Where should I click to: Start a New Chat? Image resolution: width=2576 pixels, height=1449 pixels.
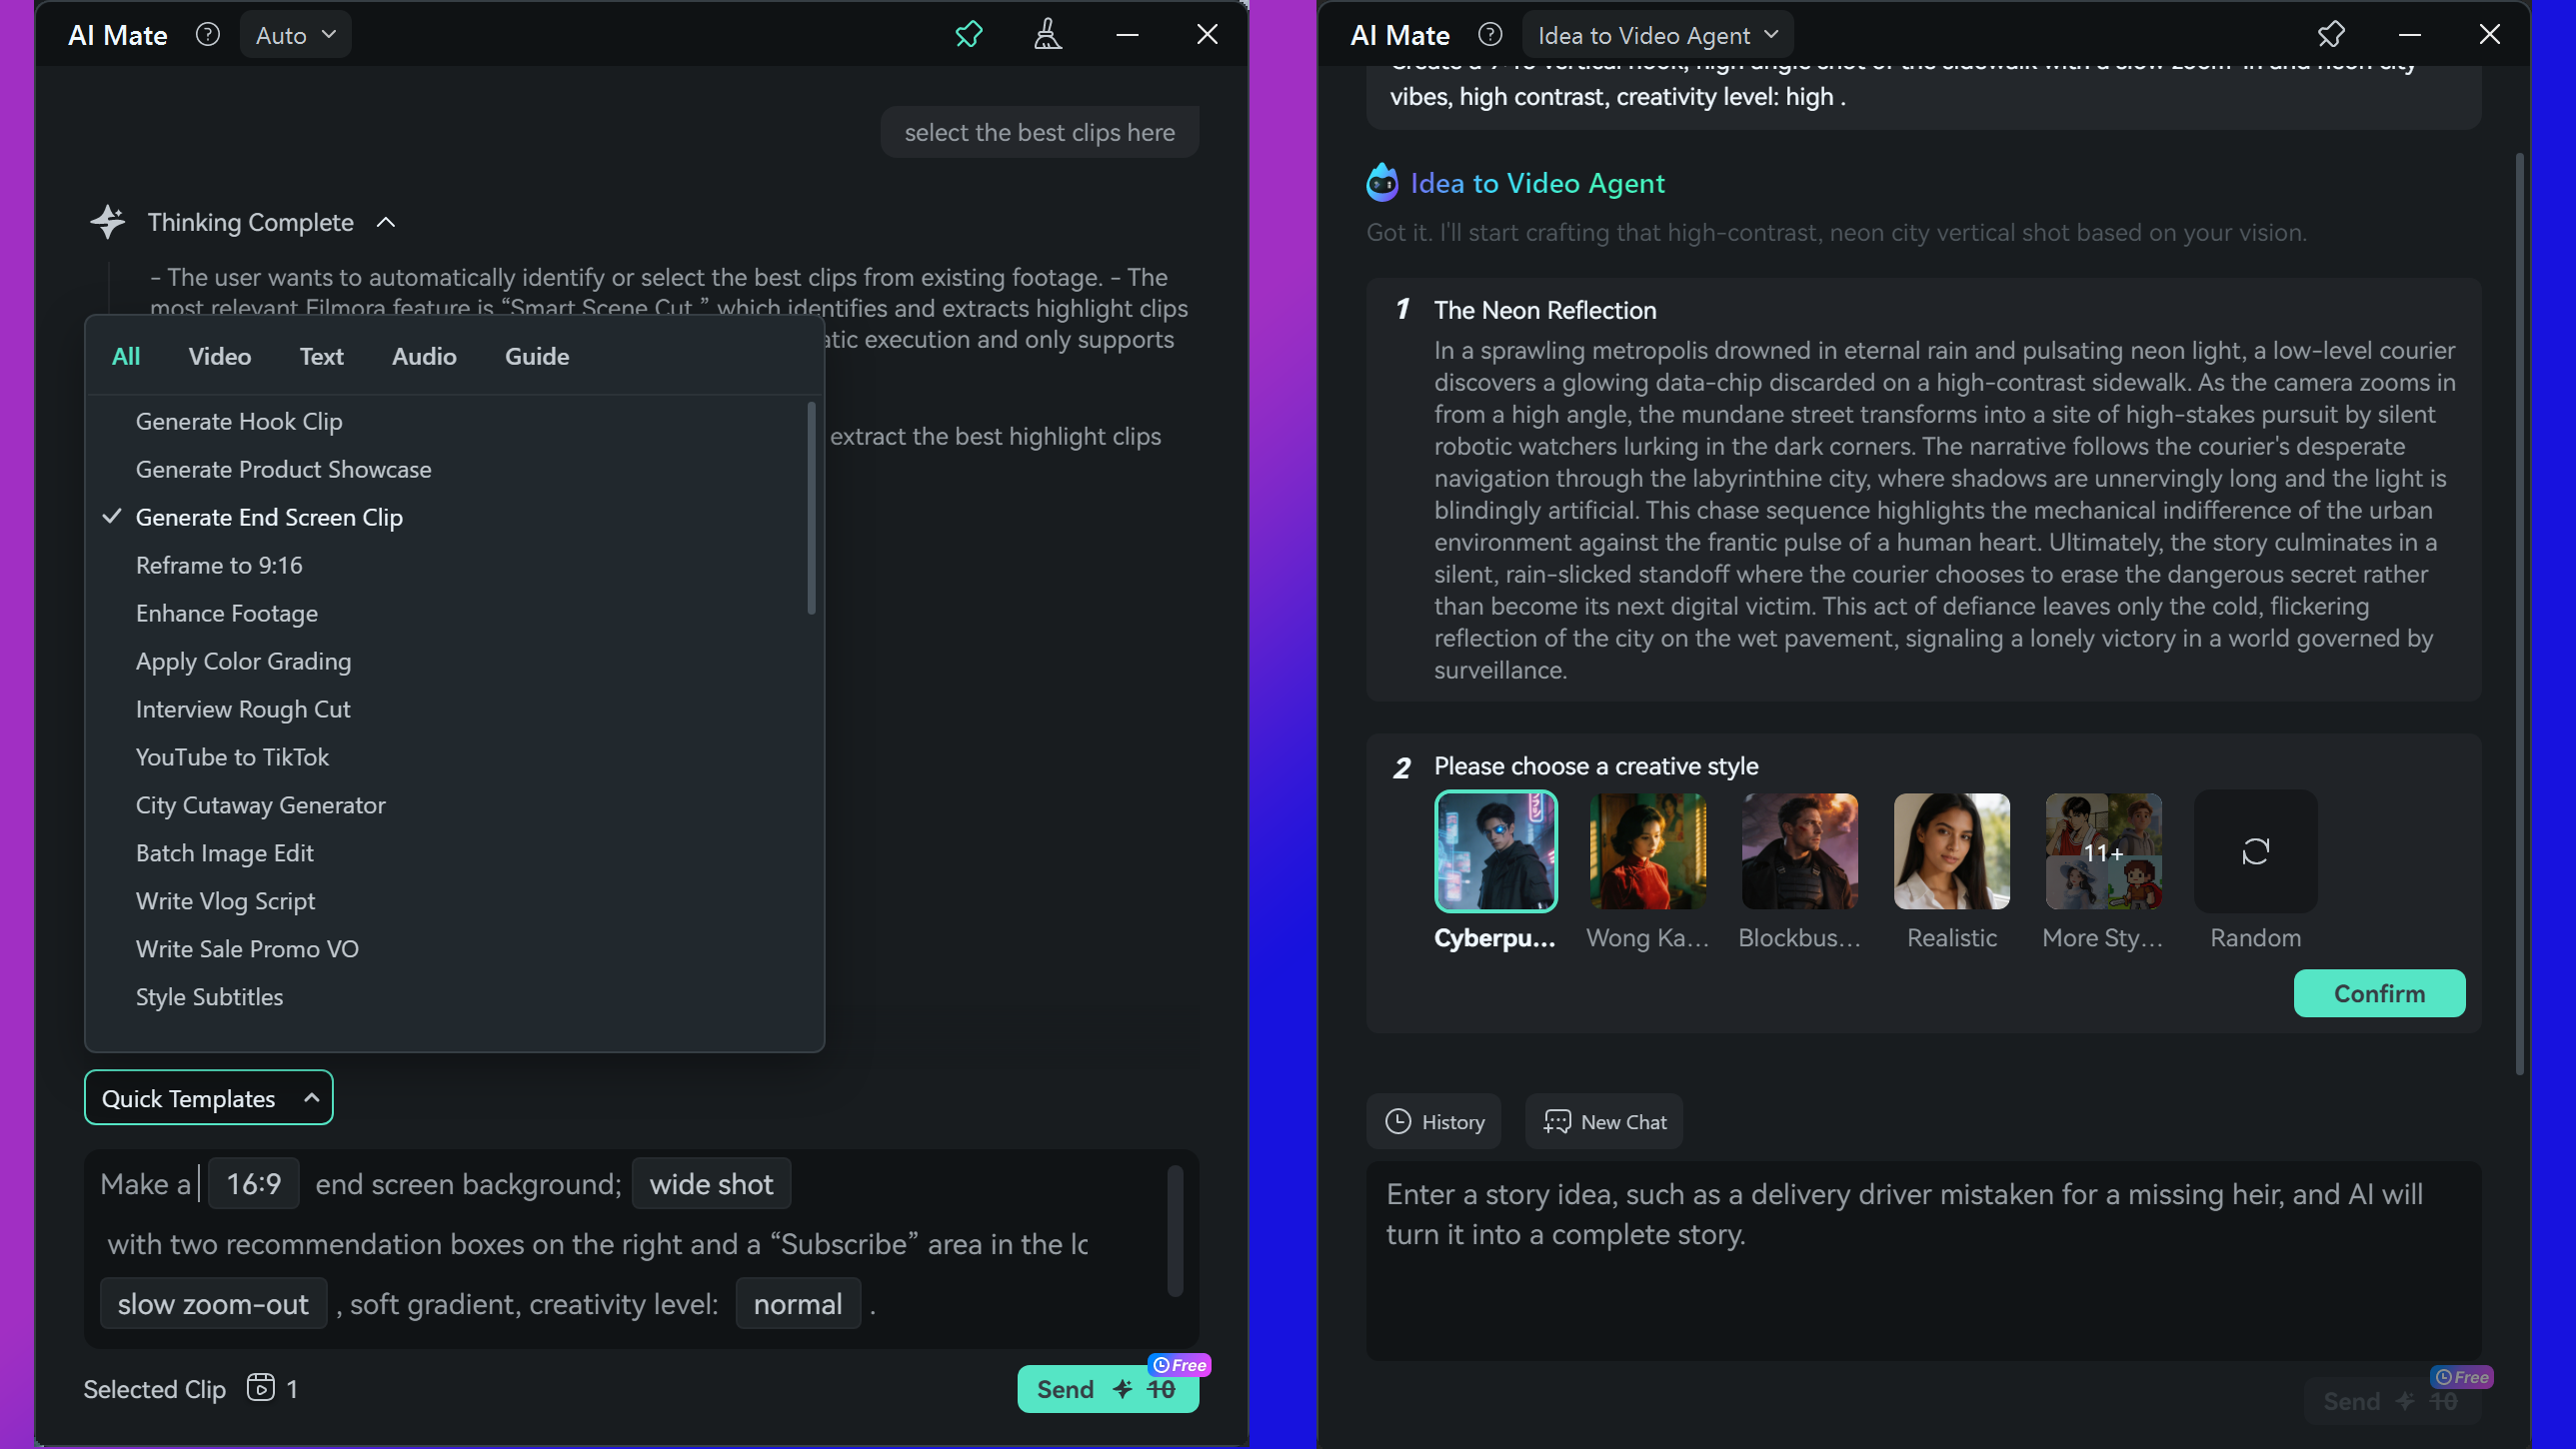tap(1603, 1121)
